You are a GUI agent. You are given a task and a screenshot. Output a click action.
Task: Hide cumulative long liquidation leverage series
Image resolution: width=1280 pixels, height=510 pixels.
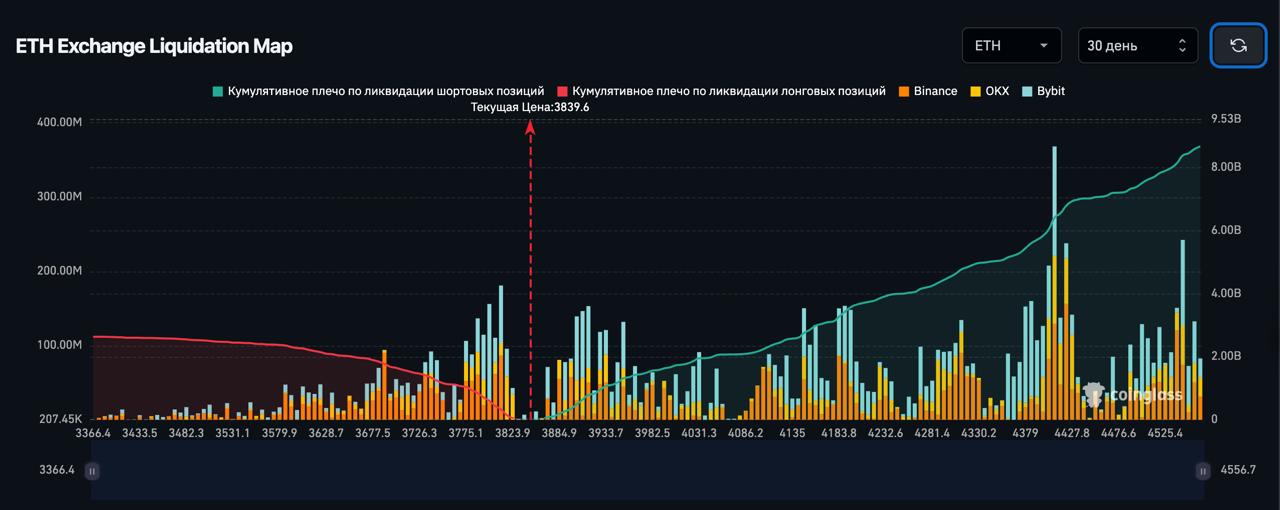pos(721,91)
